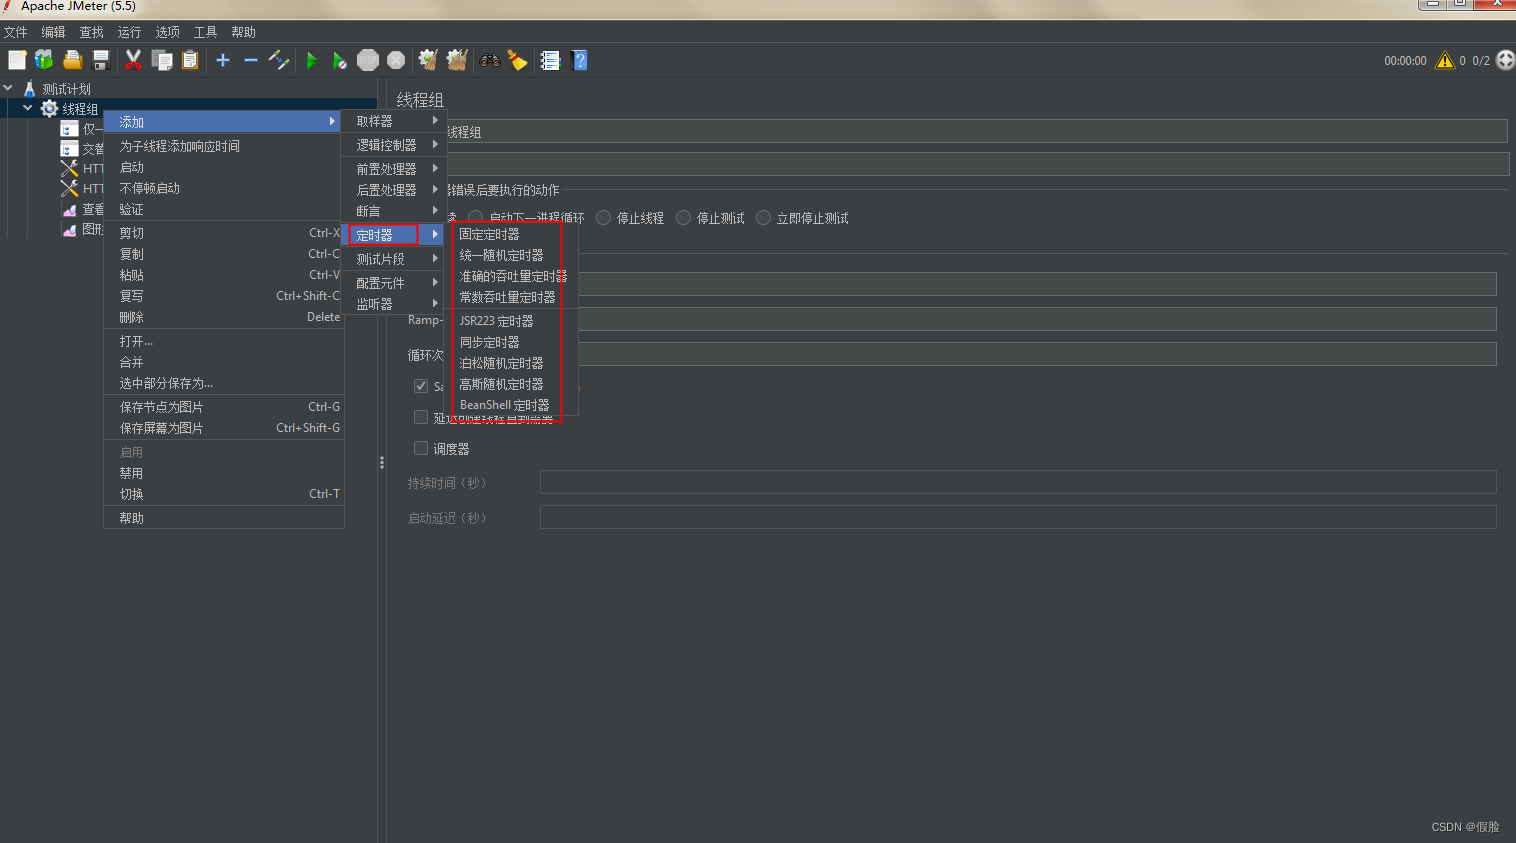Click the Collapse all minus icon

(x=251, y=60)
